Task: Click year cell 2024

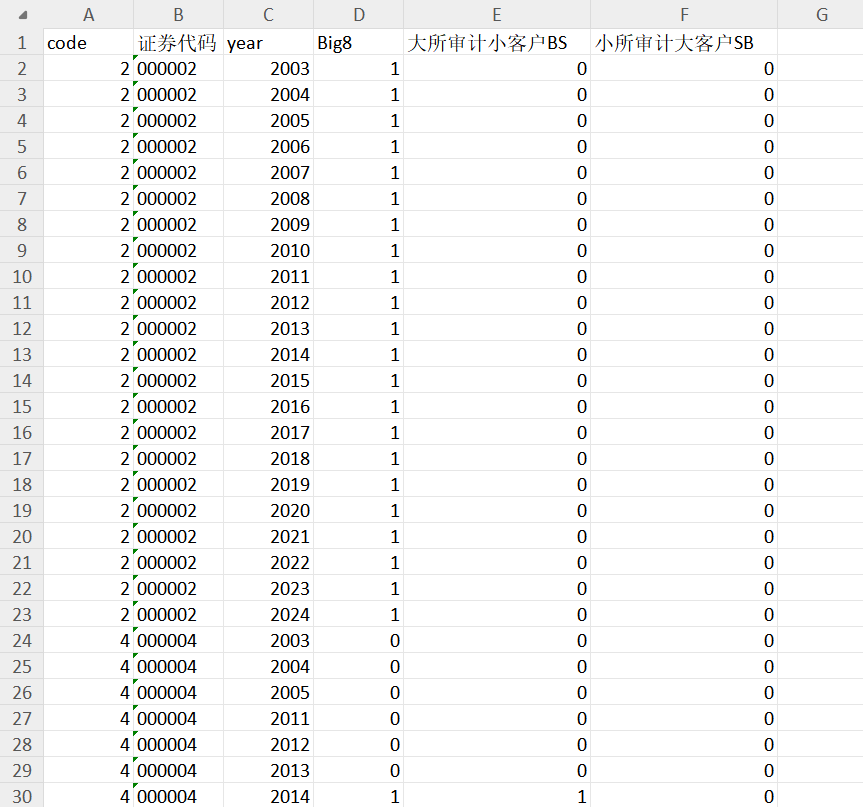Action: (x=269, y=614)
